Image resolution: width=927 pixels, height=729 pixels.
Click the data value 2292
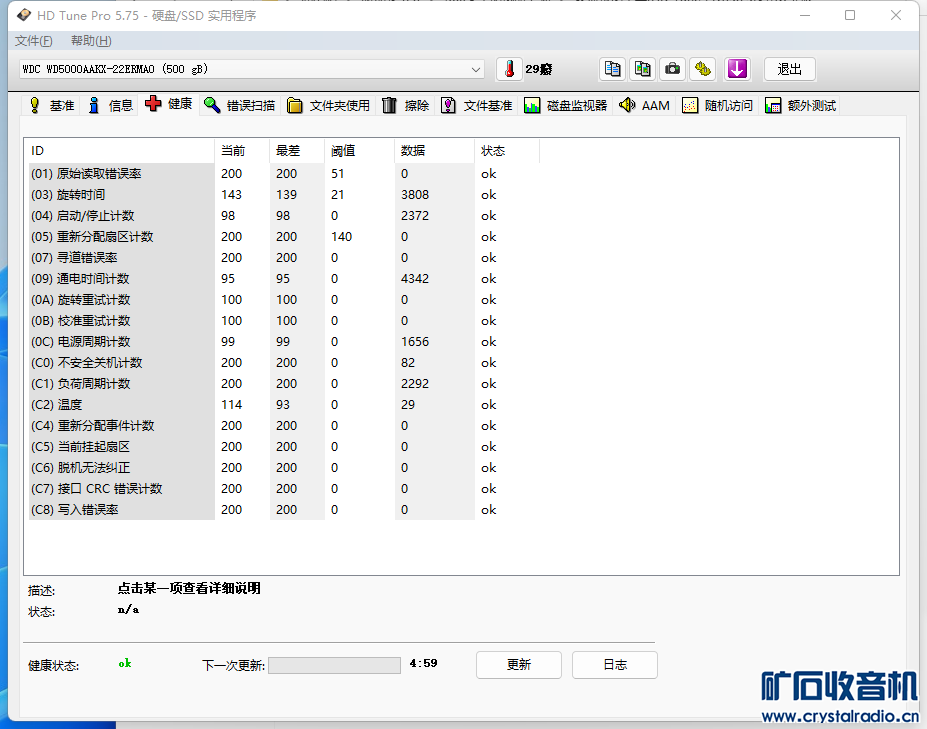point(415,384)
